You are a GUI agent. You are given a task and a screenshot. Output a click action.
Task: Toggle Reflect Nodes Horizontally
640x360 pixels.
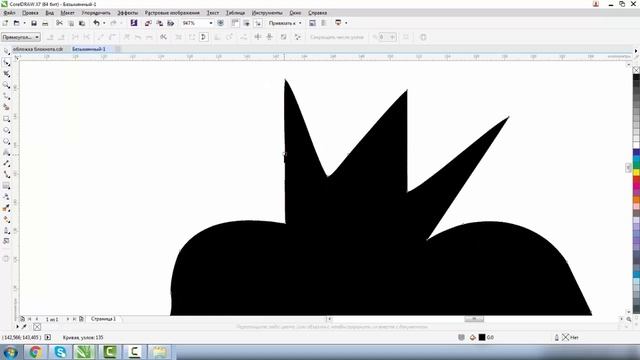258,37
